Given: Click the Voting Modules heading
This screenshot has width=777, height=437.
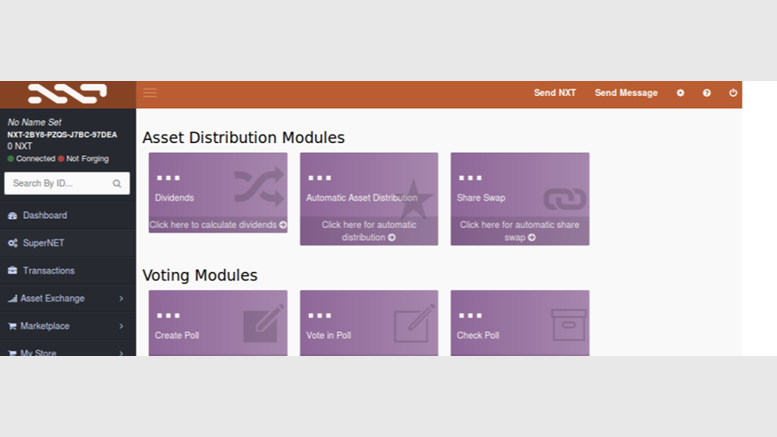Looking at the screenshot, I should point(200,275).
